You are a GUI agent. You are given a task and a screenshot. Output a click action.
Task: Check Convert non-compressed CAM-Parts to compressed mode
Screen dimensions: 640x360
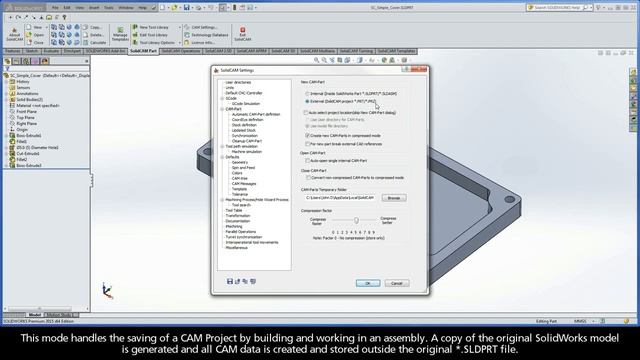pyautogui.click(x=308, y=178)
